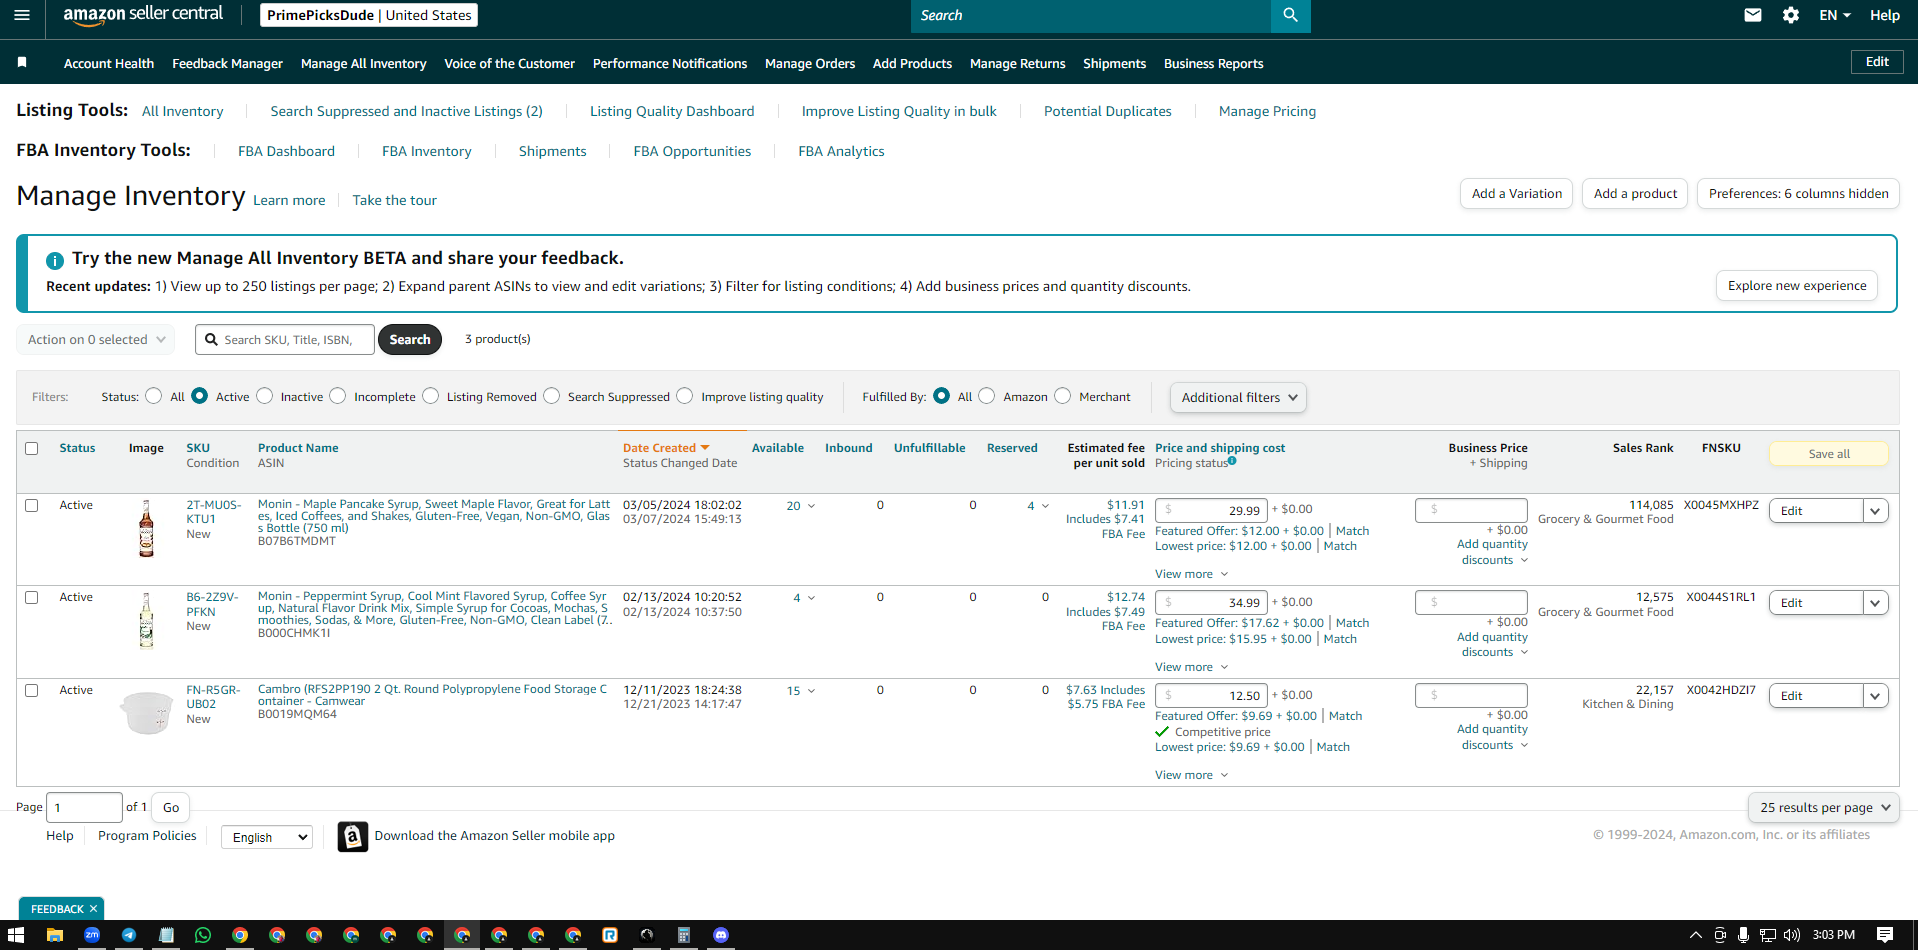Open the Windows Start menu
The image size is (1918, 950).
[x=15, y=935]
